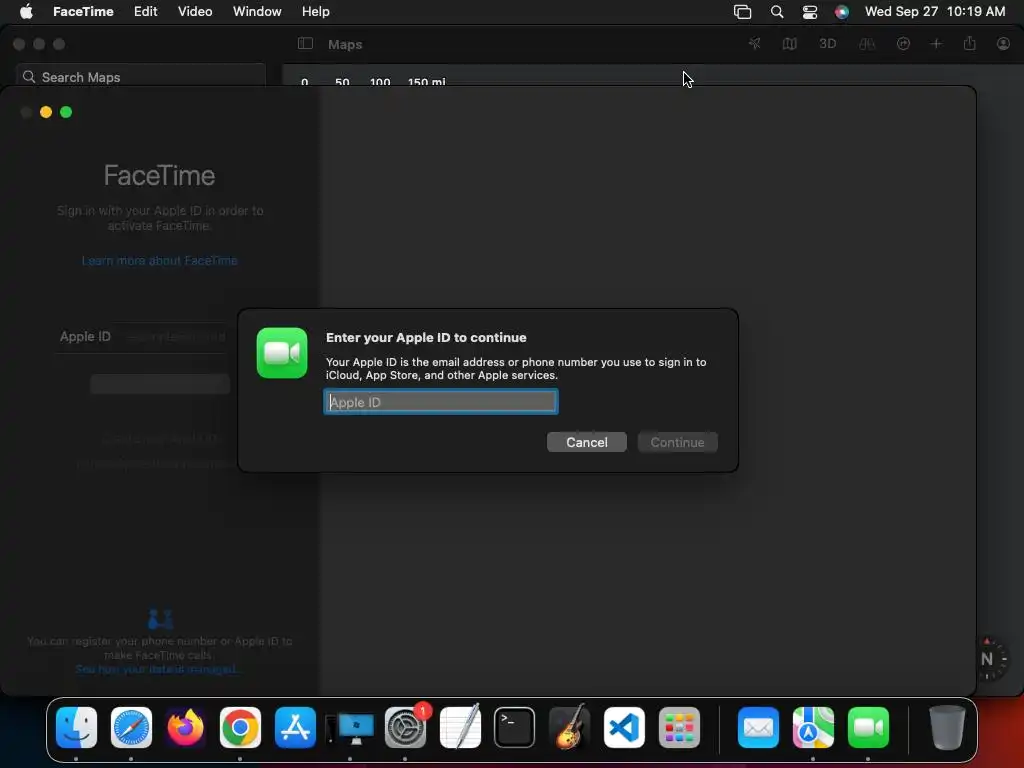Click the FaceTime camera icon in the dialog

(x=282, y=353)
